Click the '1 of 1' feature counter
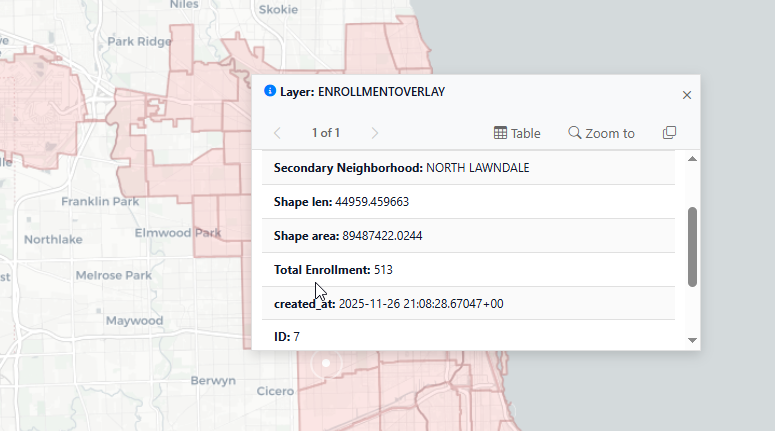The image size is (775, 431). (x=326, y=133)
